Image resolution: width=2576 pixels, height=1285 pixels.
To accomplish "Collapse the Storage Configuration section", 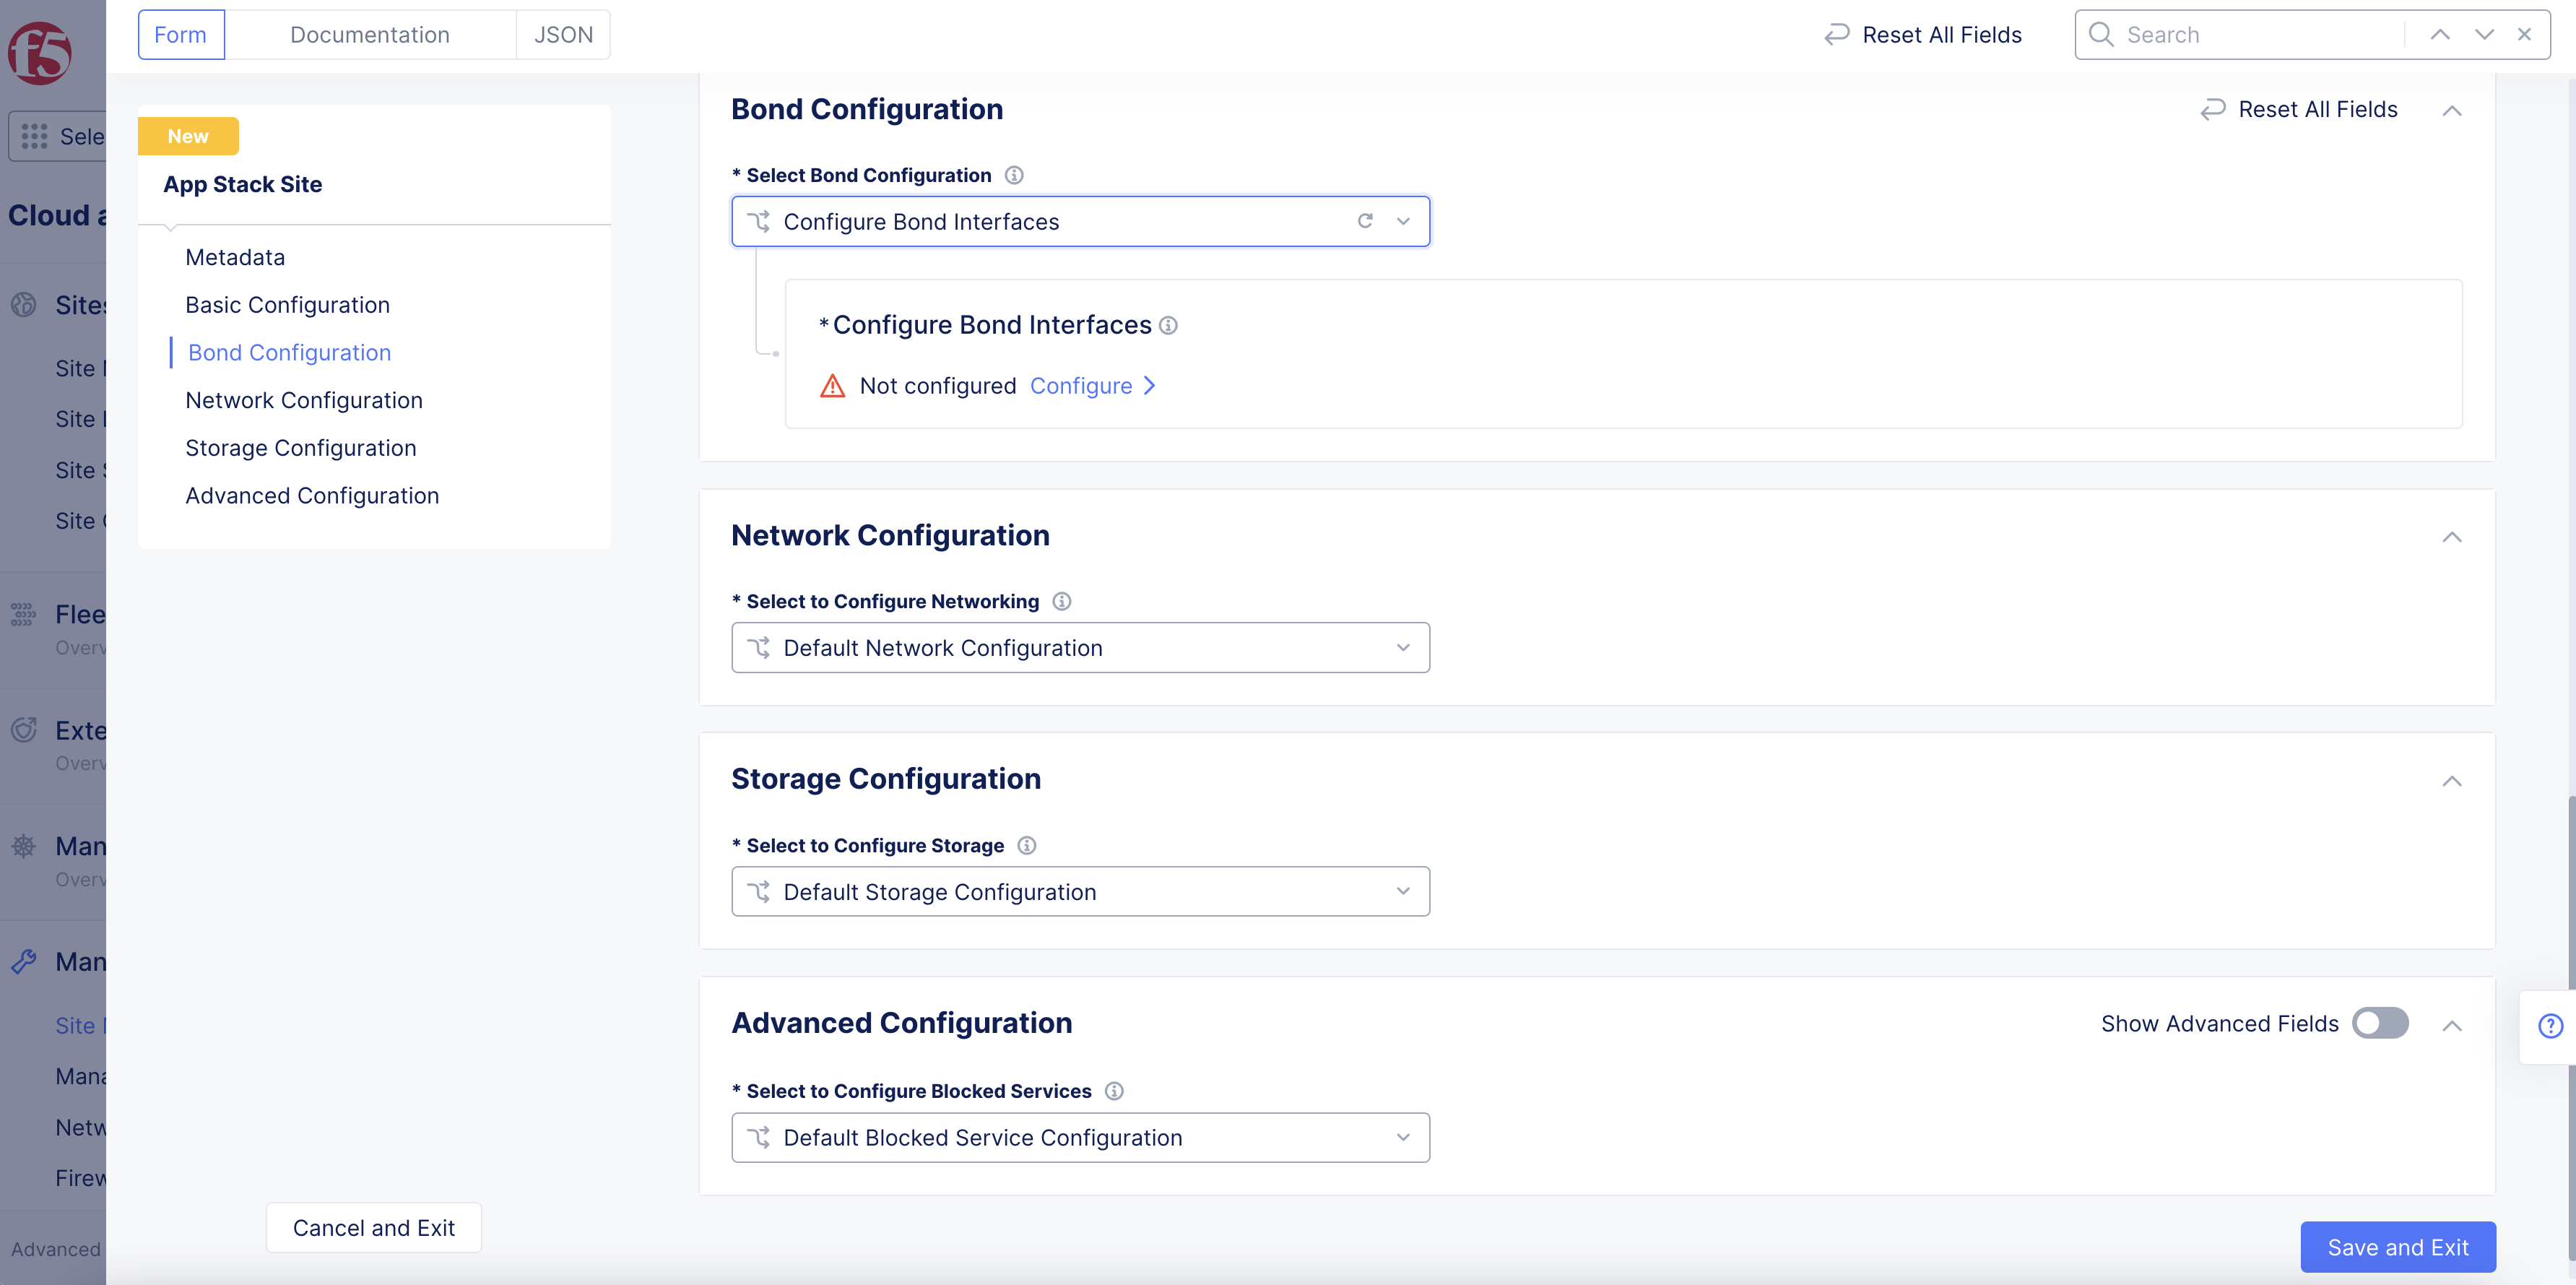I will click(x=2452, y=781).
